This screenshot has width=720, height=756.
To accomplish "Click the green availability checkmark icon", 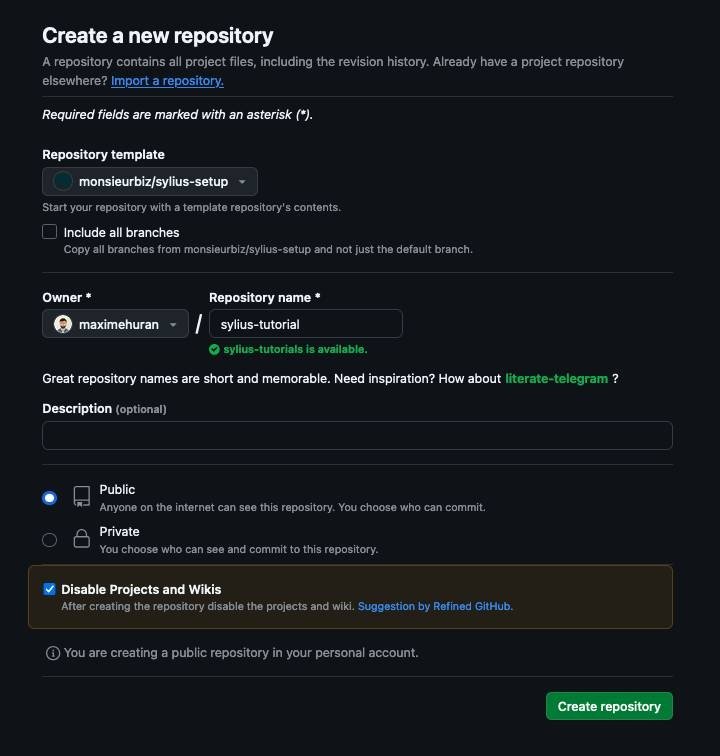I will point(214,349).
